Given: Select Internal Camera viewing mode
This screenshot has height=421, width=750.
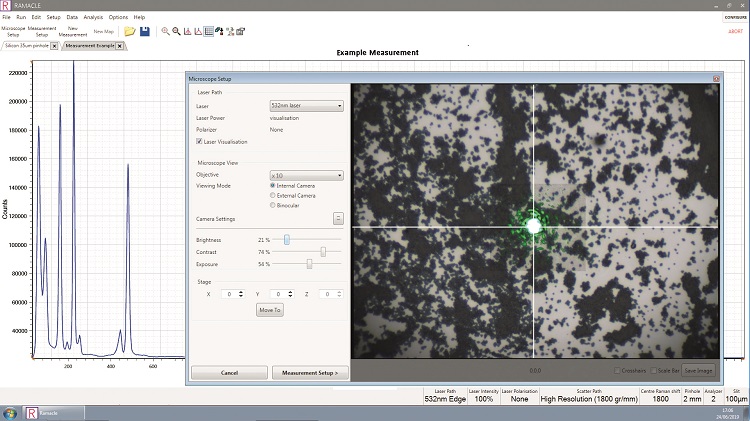Looking at the screenshot, I should point(273,186).
